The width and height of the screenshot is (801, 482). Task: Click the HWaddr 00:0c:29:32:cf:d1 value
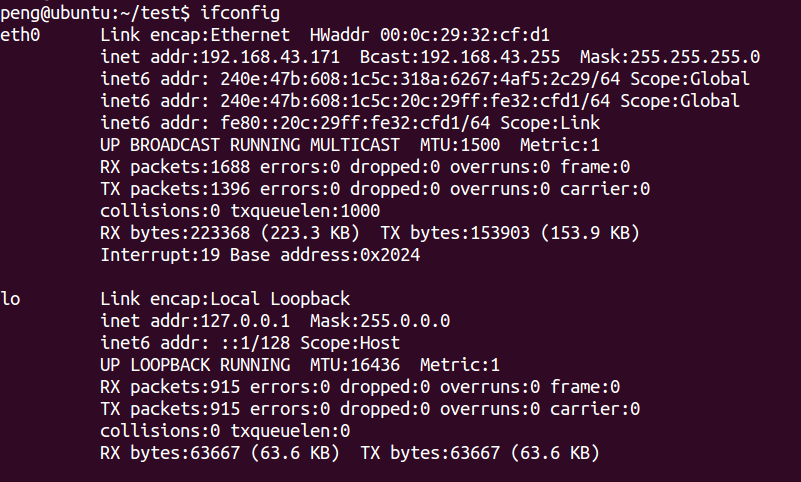coord(430,35)
